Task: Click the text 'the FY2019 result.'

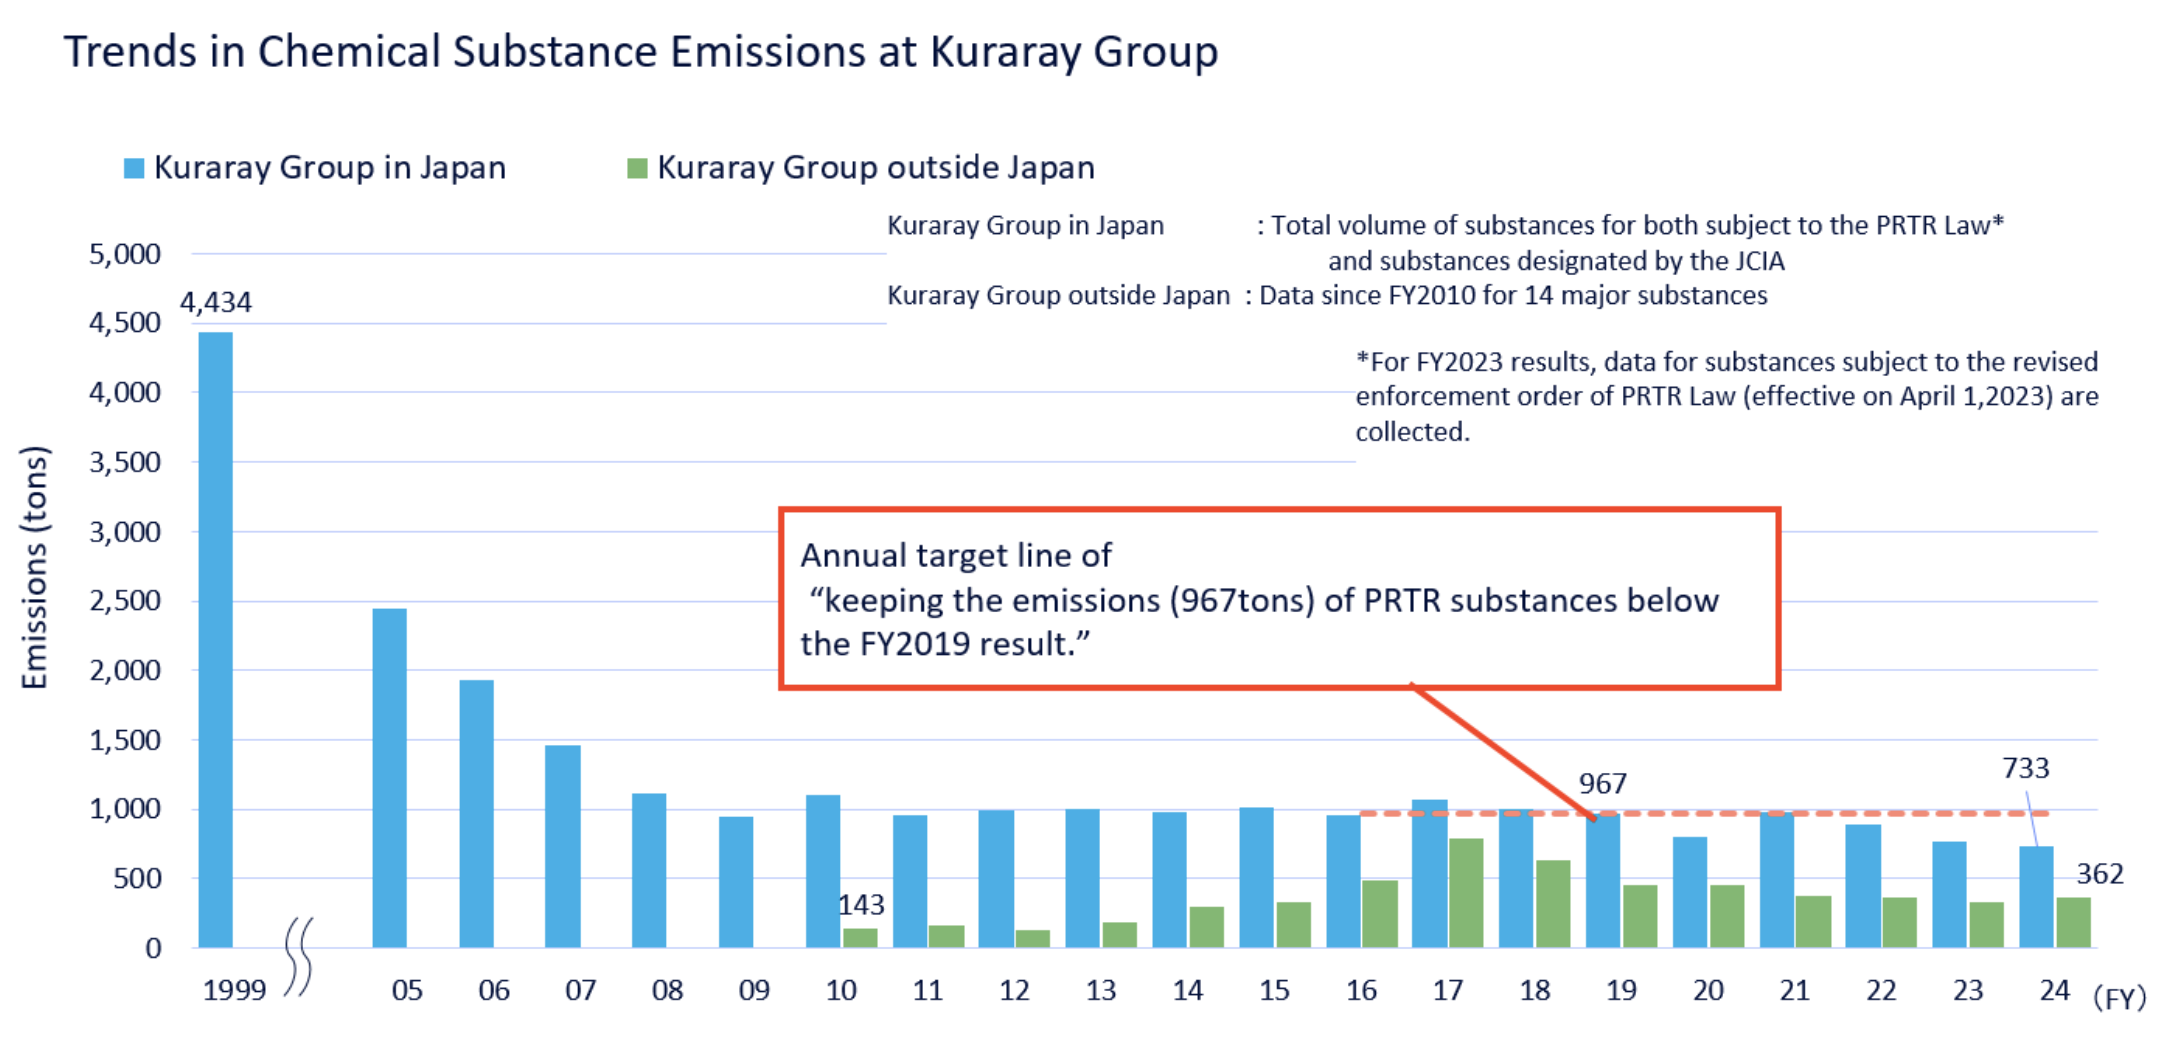Action: [x=944, y=644]
